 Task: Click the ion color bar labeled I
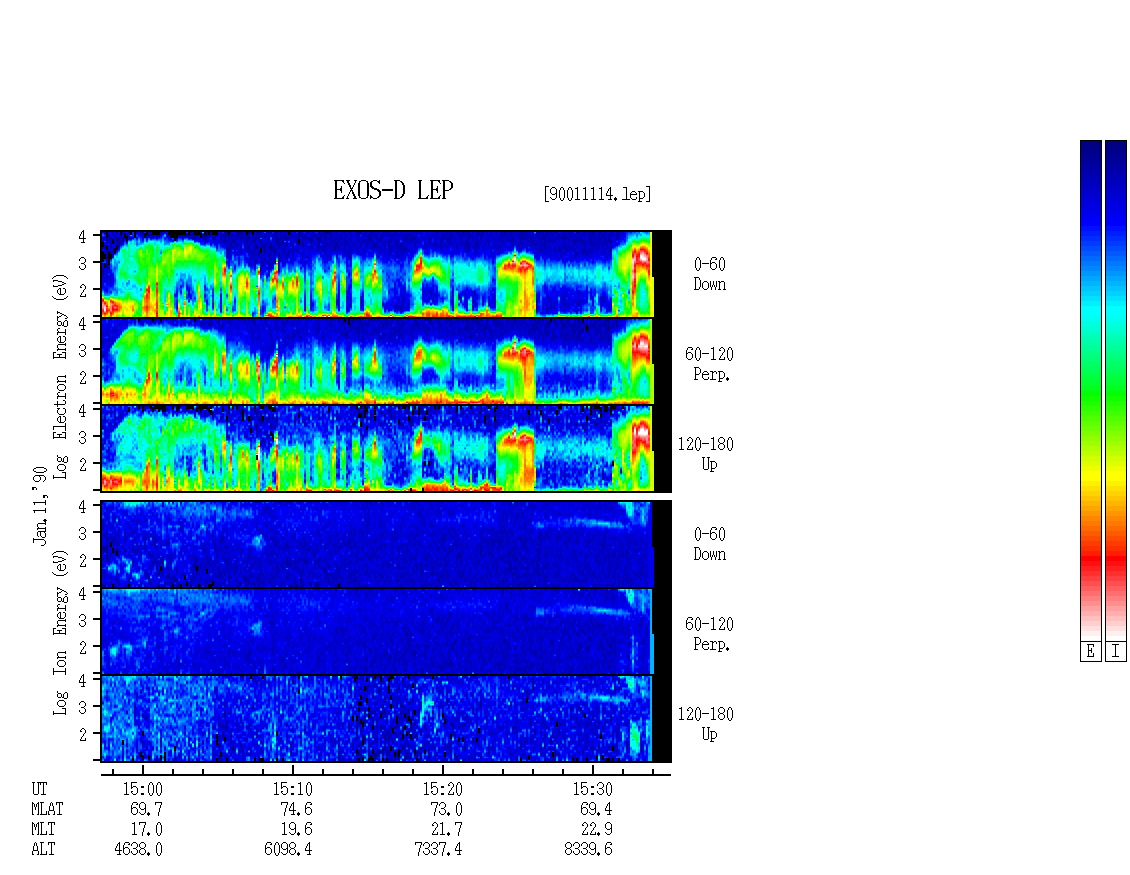(x=1116, y=390)
